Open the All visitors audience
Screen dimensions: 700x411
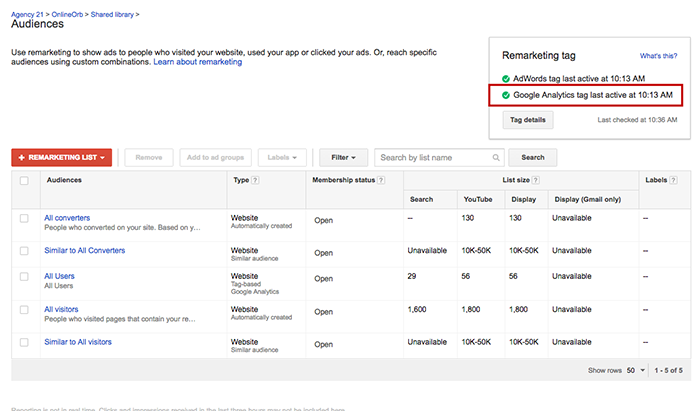(61, 309)
